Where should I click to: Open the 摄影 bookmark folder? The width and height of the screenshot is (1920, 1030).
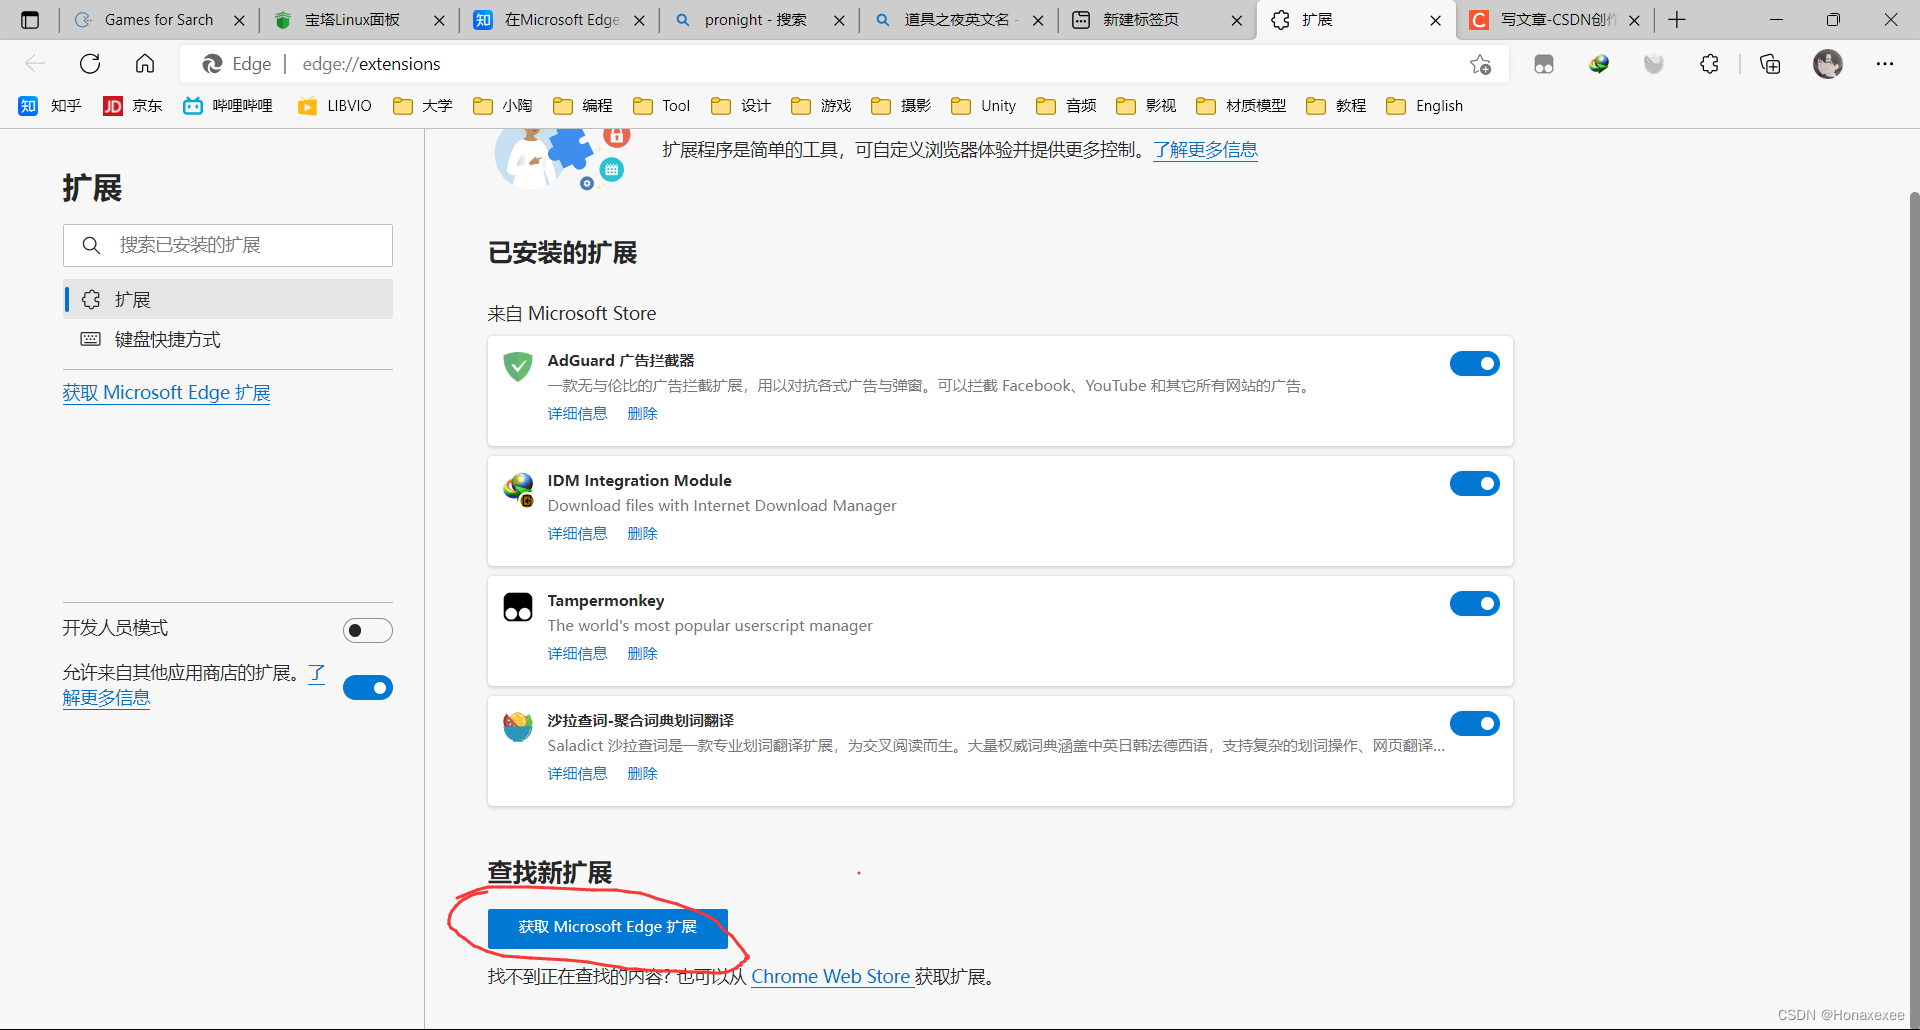click(901, 106)
